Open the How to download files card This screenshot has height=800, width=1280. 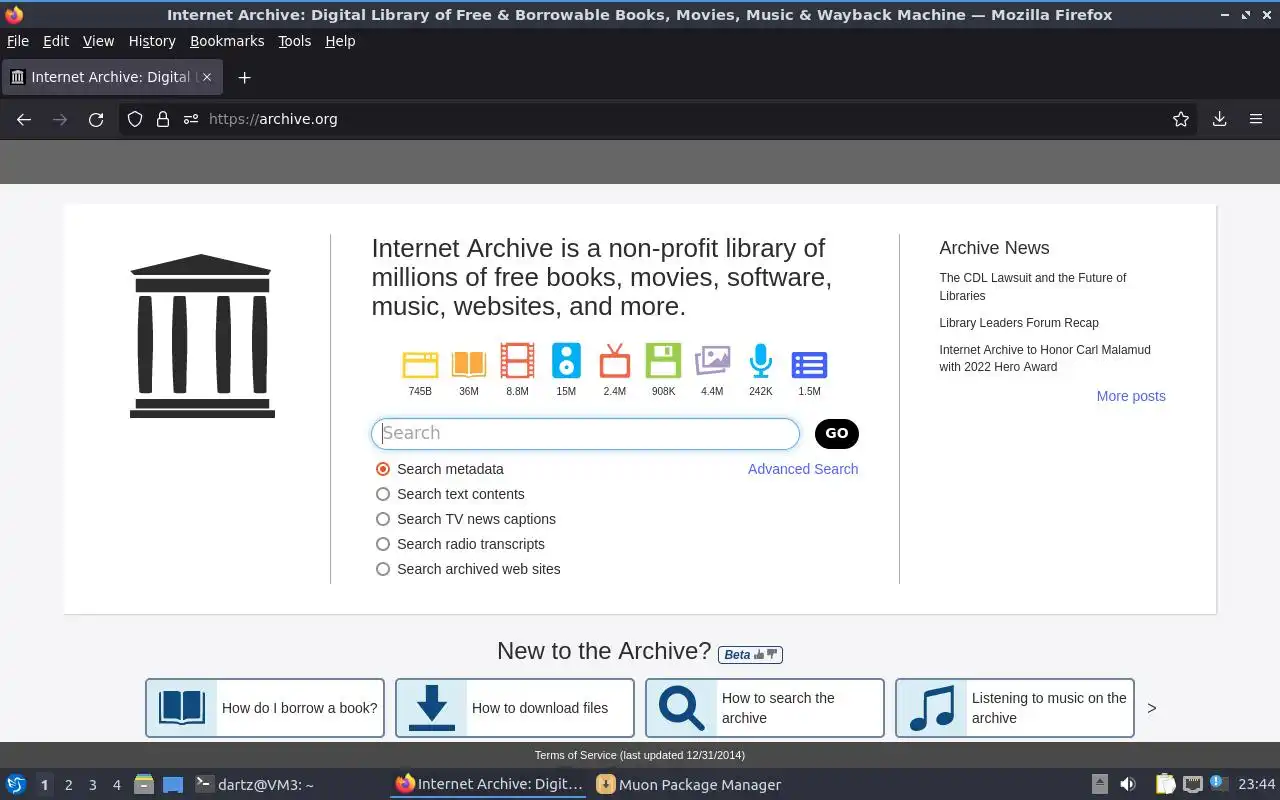515,708
